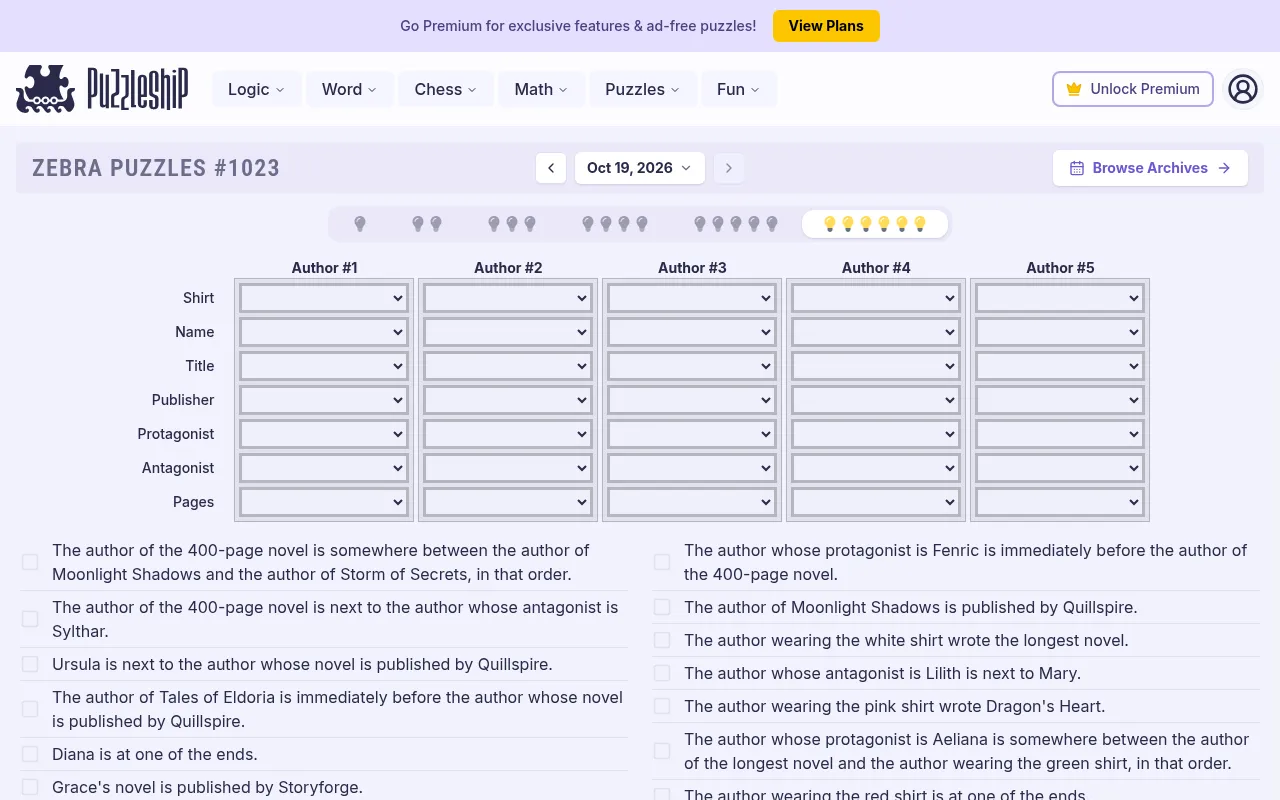
Task: Check the white shirt longest novel clue
Action: coord(662,640)
